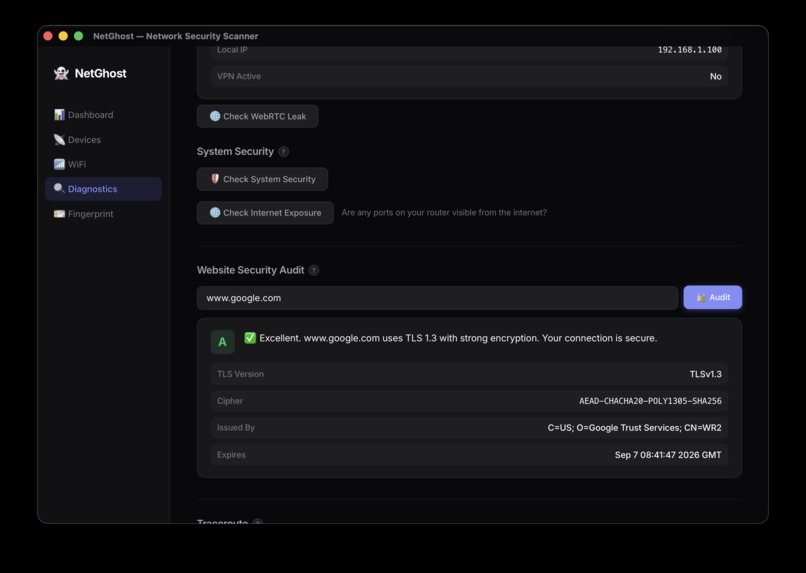Click the System Security heading
The width and height of the screenshot is (806, 573).
[x=235, y=152]
